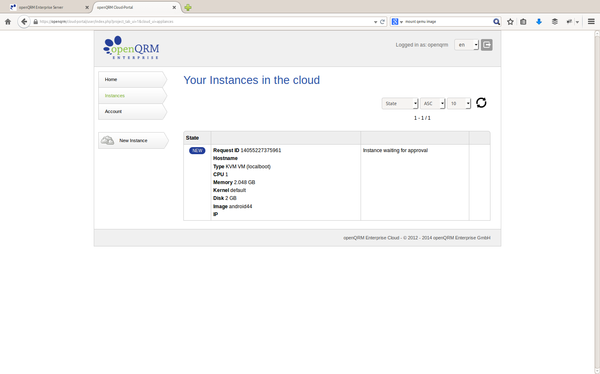Click Request ID 14055227375961 text

pos(247,150)
